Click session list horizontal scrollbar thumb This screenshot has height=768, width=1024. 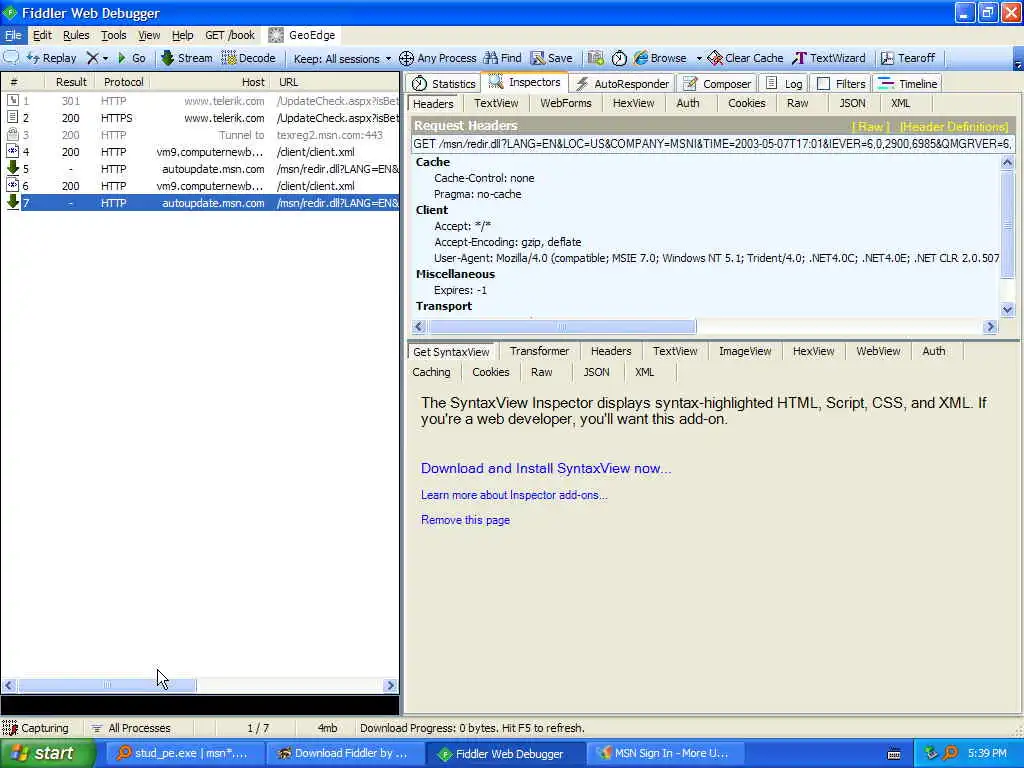pyautogui.click(x=107, y=685)
